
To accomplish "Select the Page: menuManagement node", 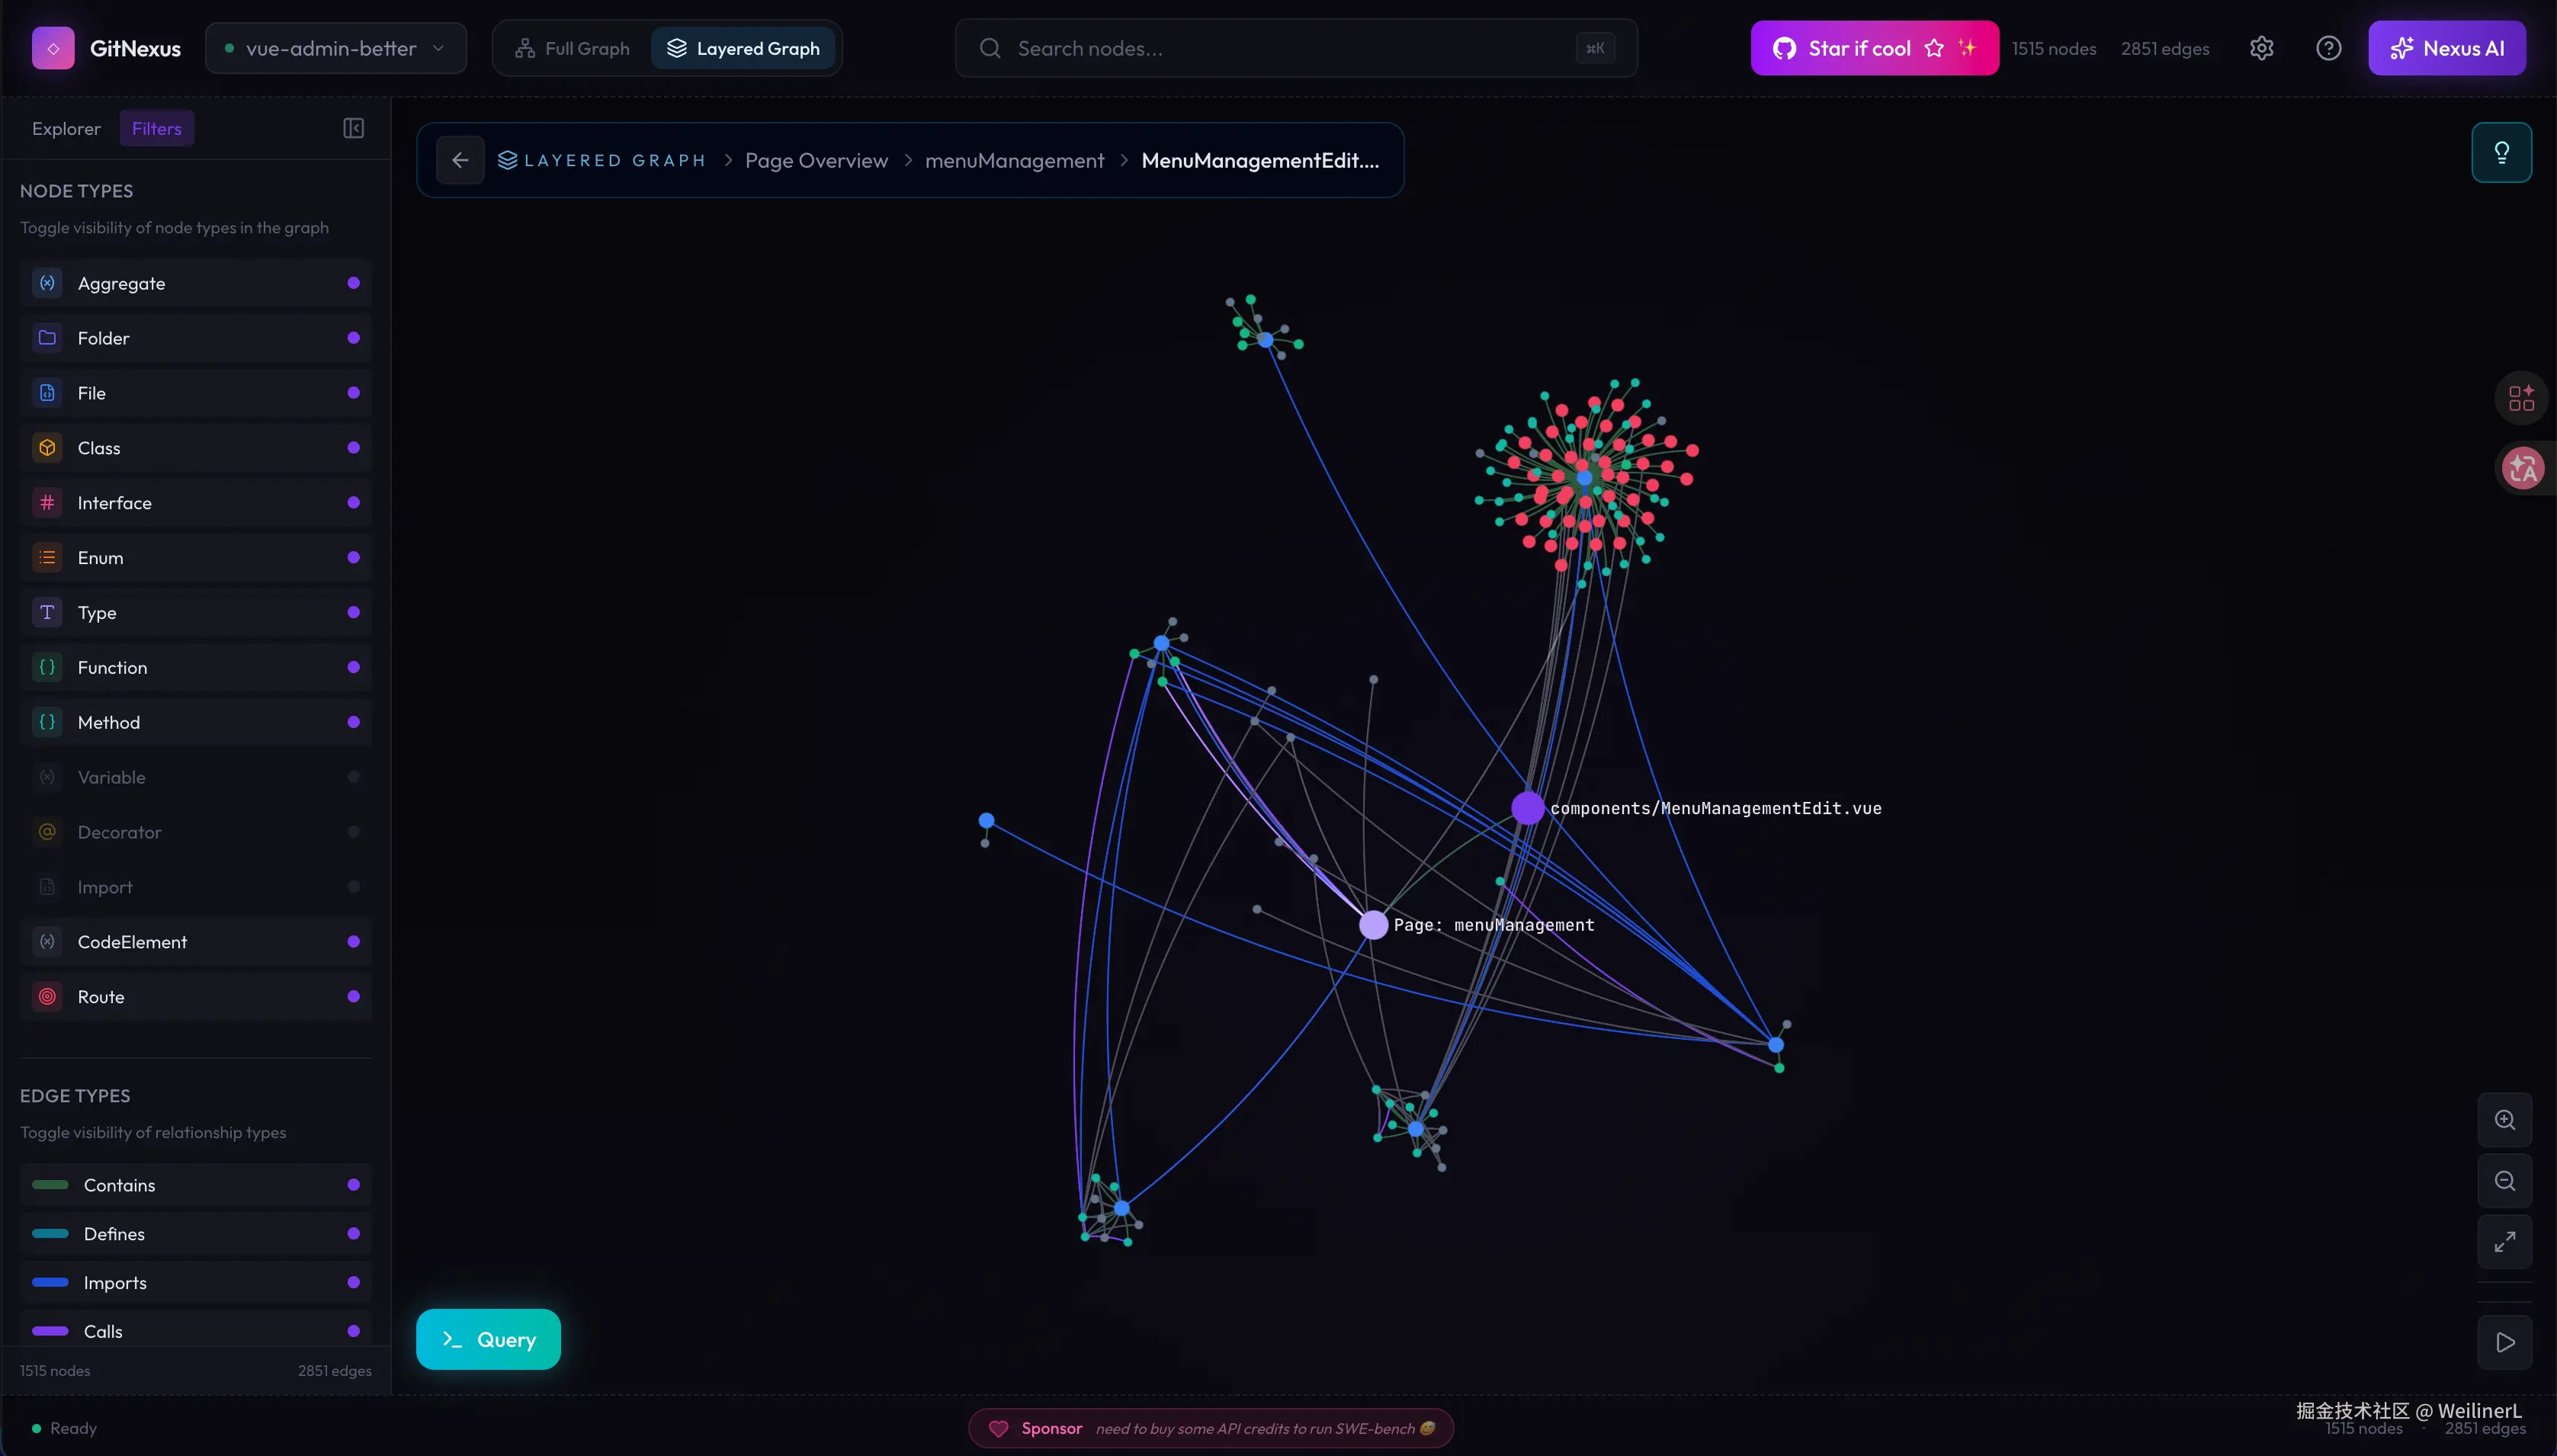I will click(x=1373, y=925).
